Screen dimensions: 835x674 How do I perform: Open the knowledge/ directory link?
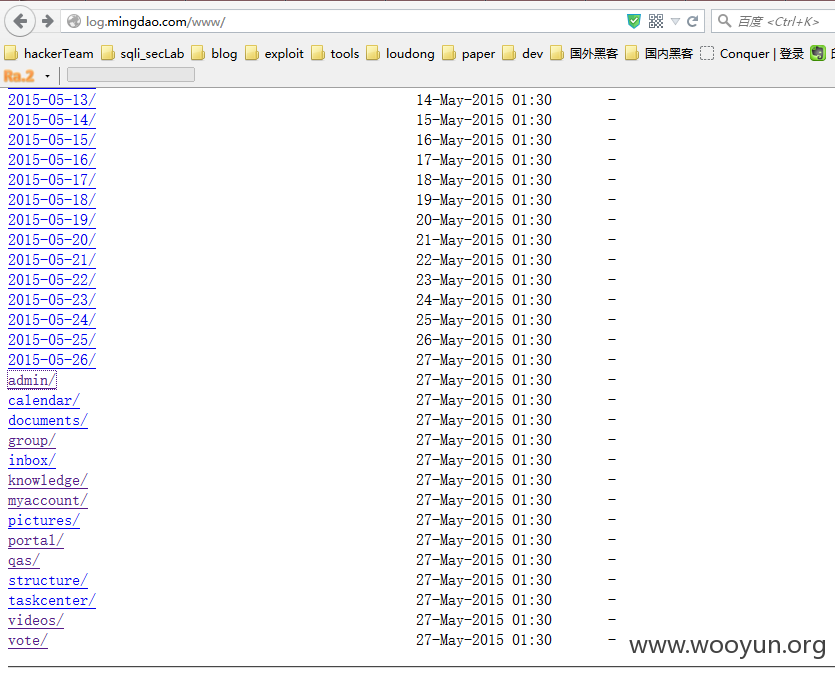pyautogui.click(x=48, y=480)
